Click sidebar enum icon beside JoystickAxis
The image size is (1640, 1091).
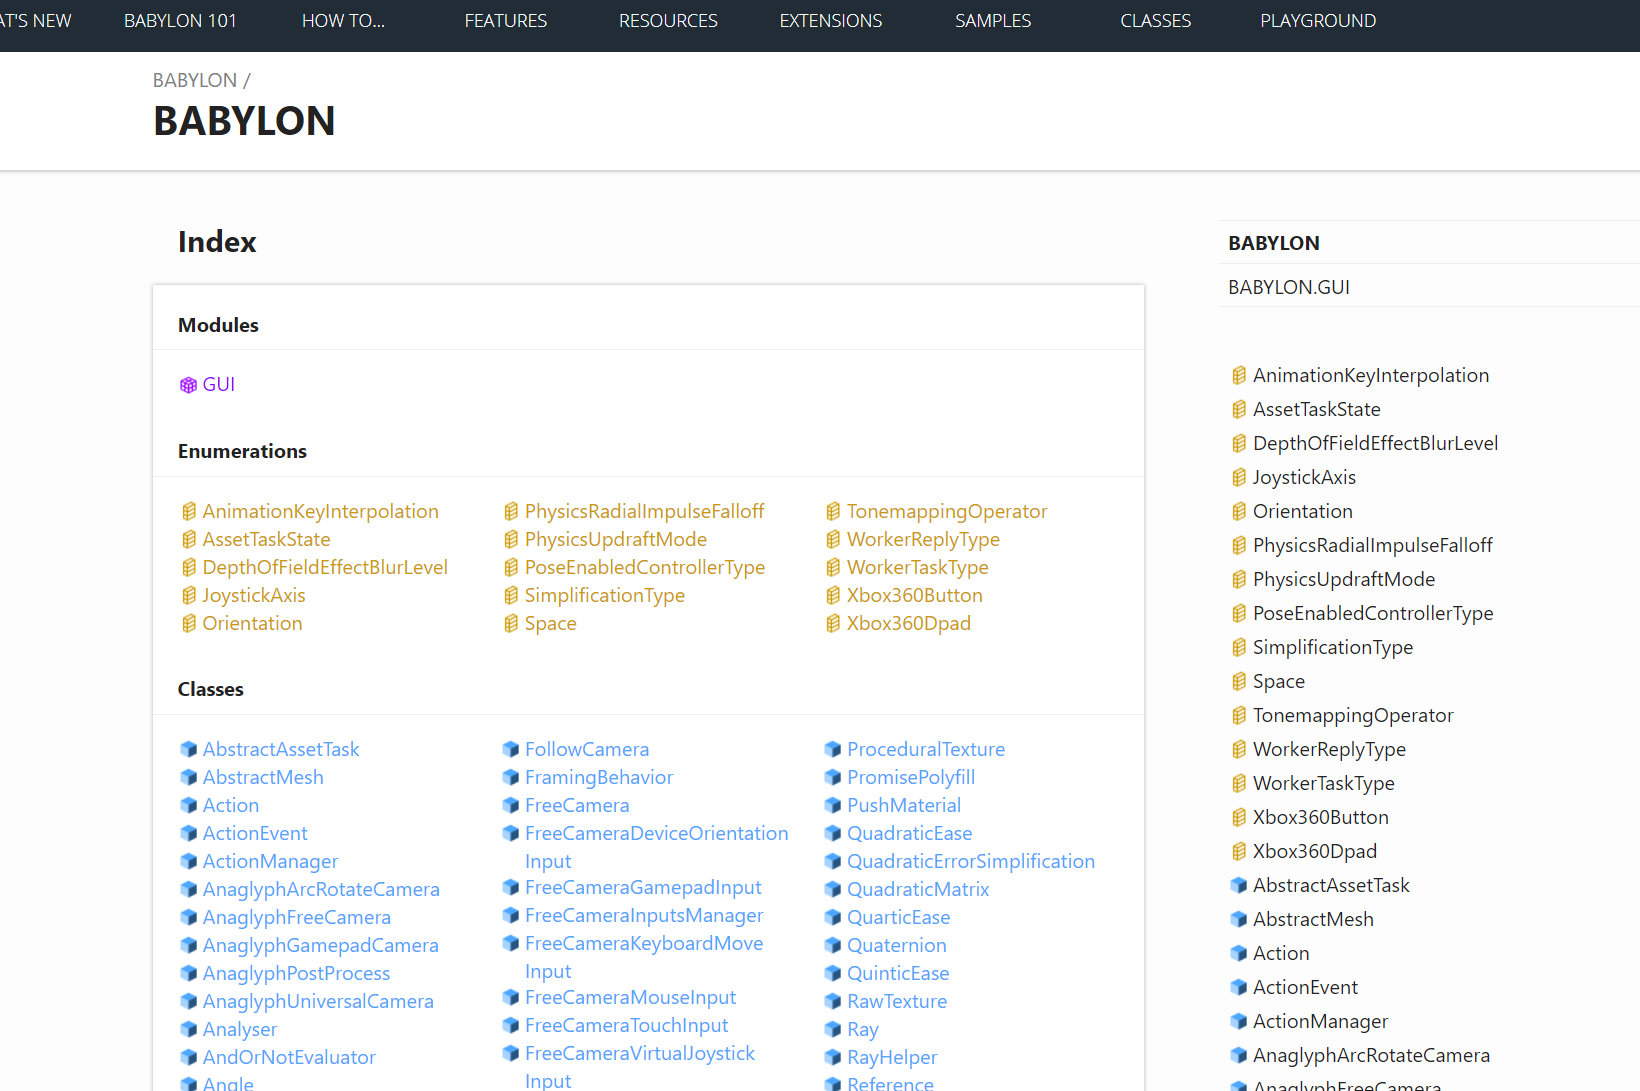click(1239, 478)
